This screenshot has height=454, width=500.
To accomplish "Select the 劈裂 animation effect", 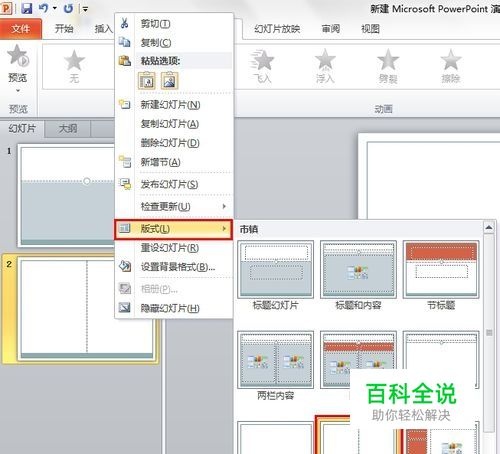I will coord(388,66).
